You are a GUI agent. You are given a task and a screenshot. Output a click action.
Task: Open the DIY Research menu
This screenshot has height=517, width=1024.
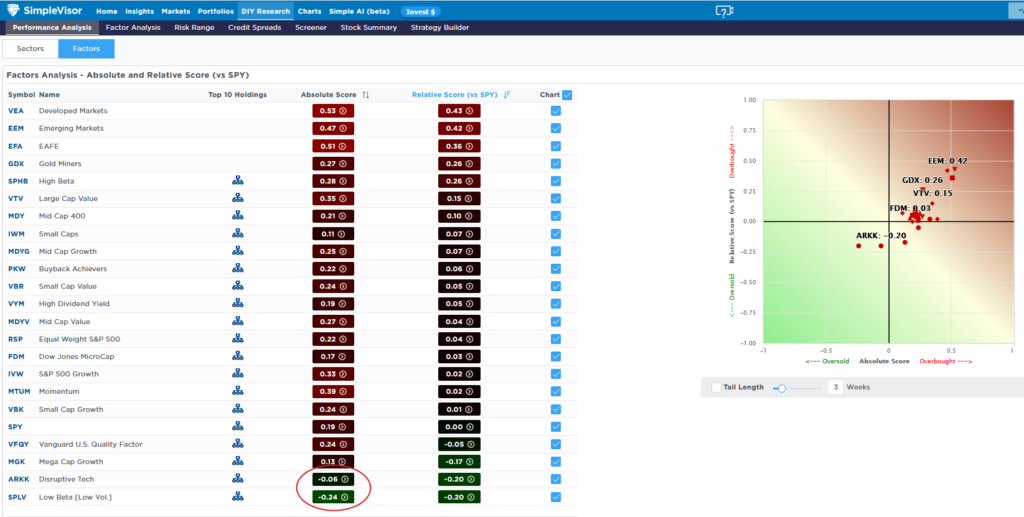[265, 11]
